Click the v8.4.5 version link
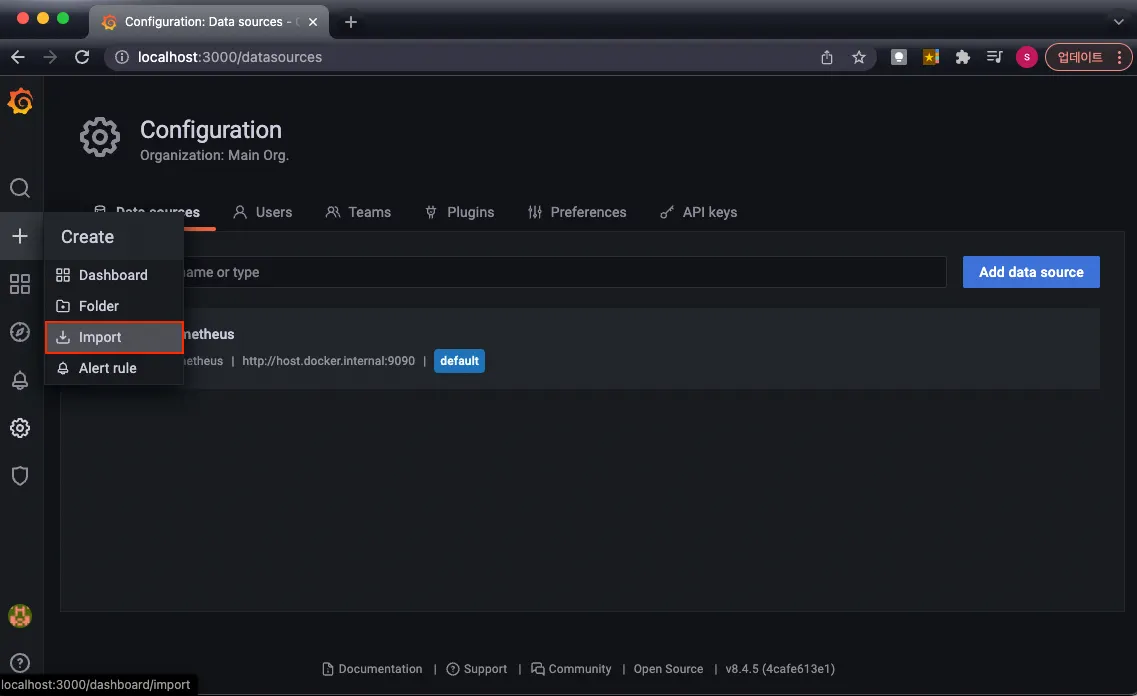 click(780, 669)
